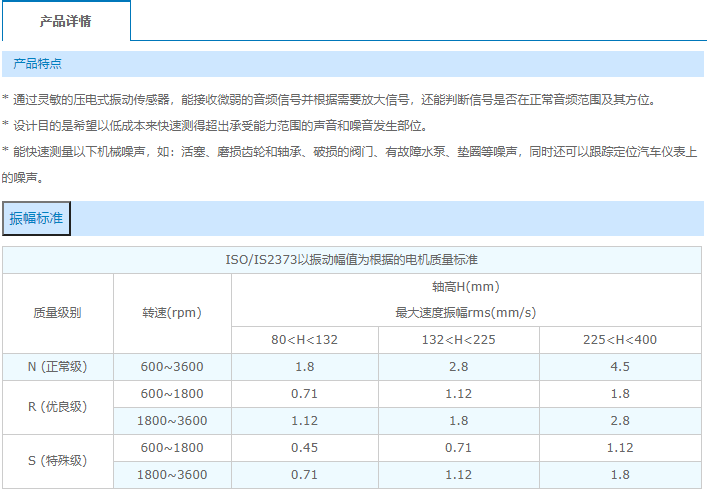This screenshot has width=708, height=495.
Task: Click the 产品特点 section header
Action: (38, 64)
